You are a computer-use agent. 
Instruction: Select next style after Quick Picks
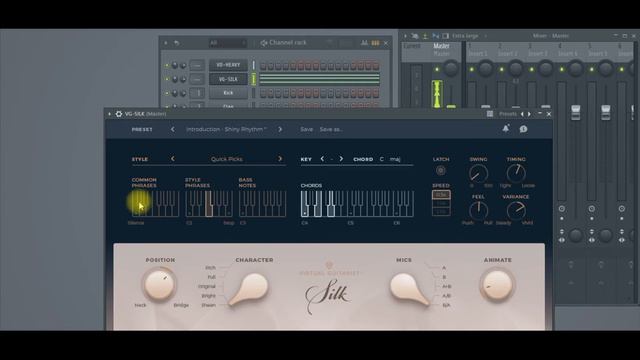[280, 159]
